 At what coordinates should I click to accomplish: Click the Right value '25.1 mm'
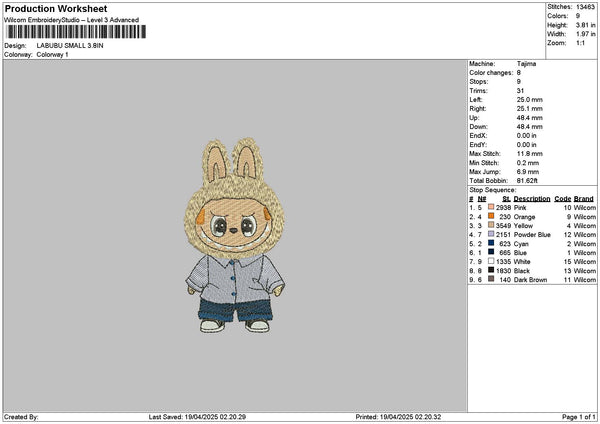pyautogui.click(x=530, y=109)
